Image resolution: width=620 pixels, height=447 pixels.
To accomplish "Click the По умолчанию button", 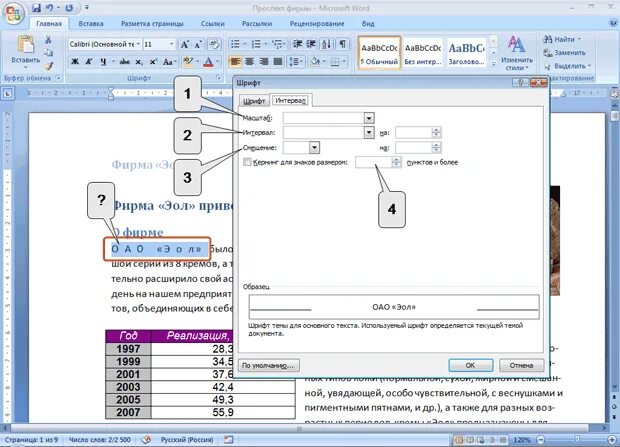I will (x=268, y=365).
